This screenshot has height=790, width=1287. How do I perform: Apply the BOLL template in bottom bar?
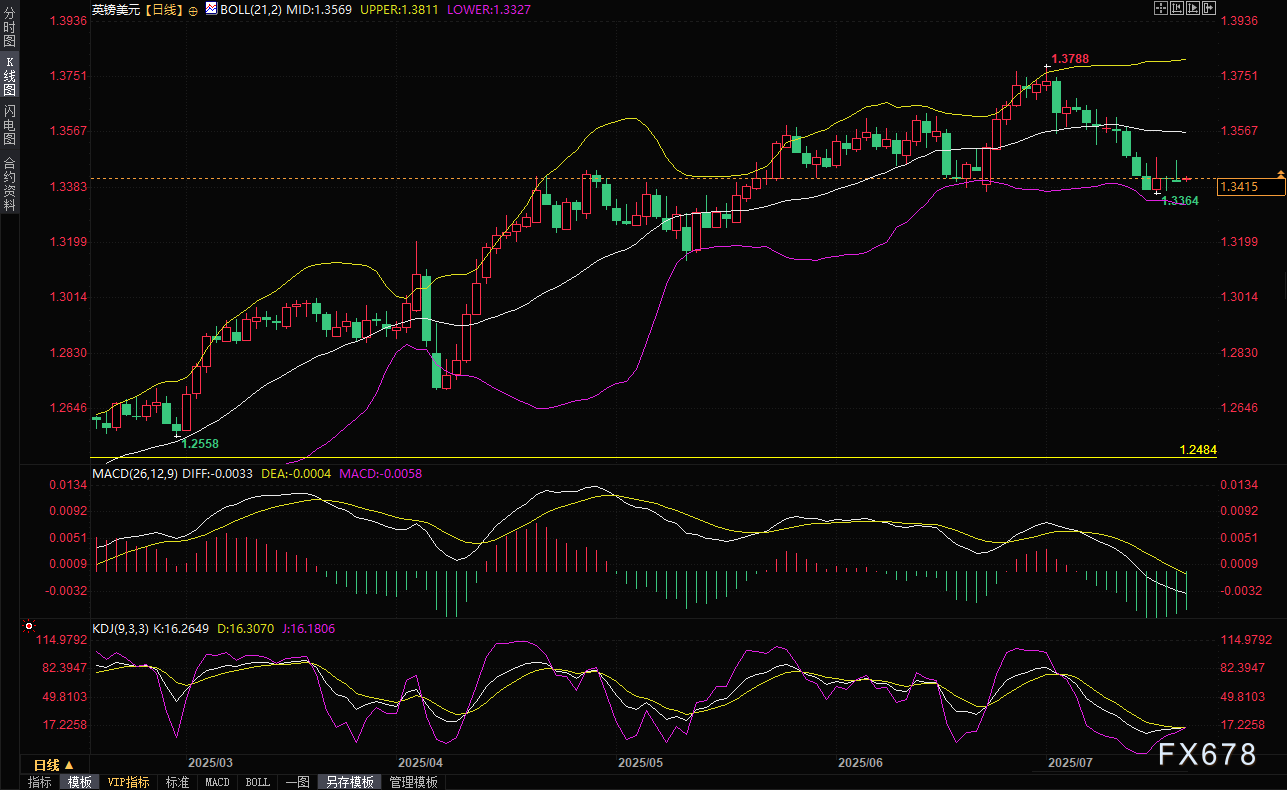257,782
